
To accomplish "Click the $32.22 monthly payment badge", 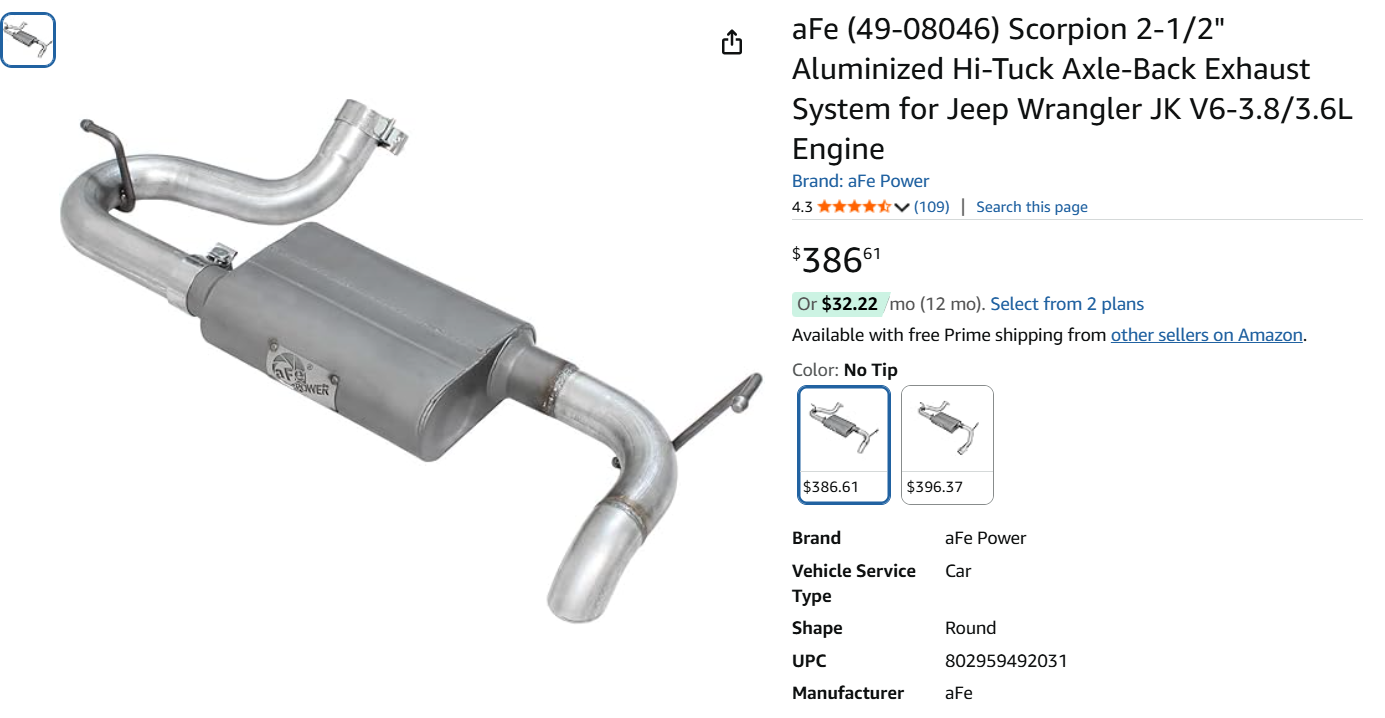I will coord(848,304).
